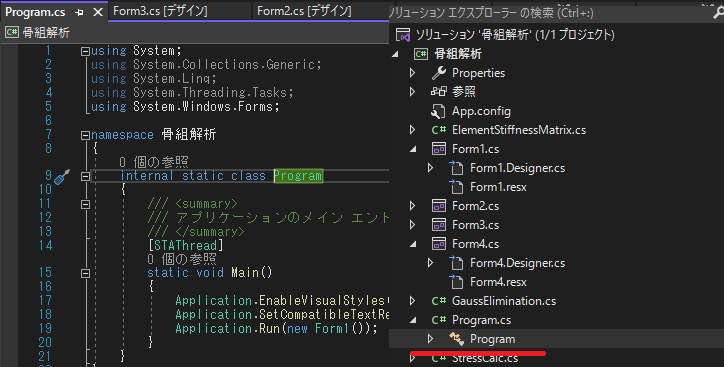Expand ElementStiffnessMatrix.cs node

point(412,130)
